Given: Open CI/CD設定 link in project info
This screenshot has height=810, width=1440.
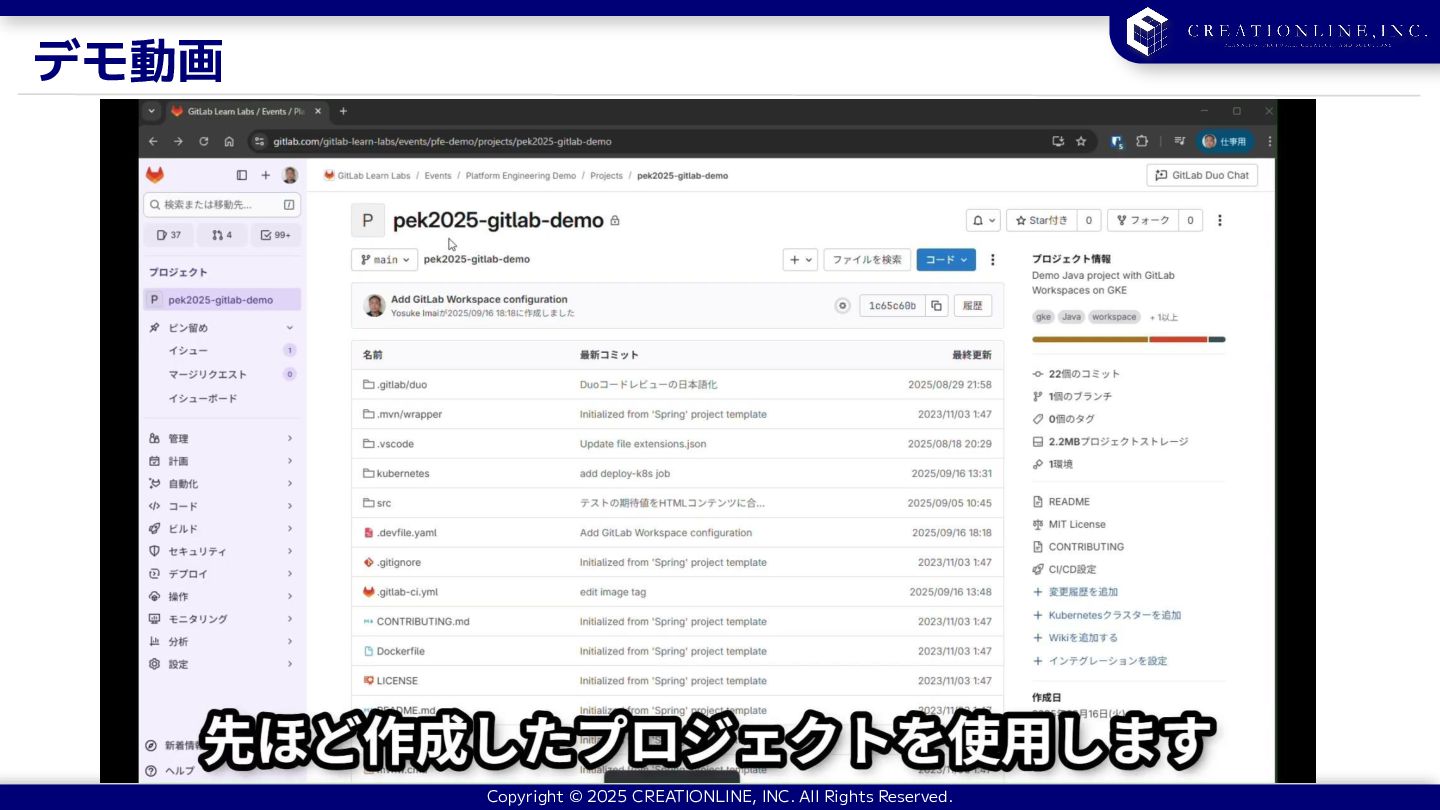Looking at the screenshot, I should point(1072,569).
